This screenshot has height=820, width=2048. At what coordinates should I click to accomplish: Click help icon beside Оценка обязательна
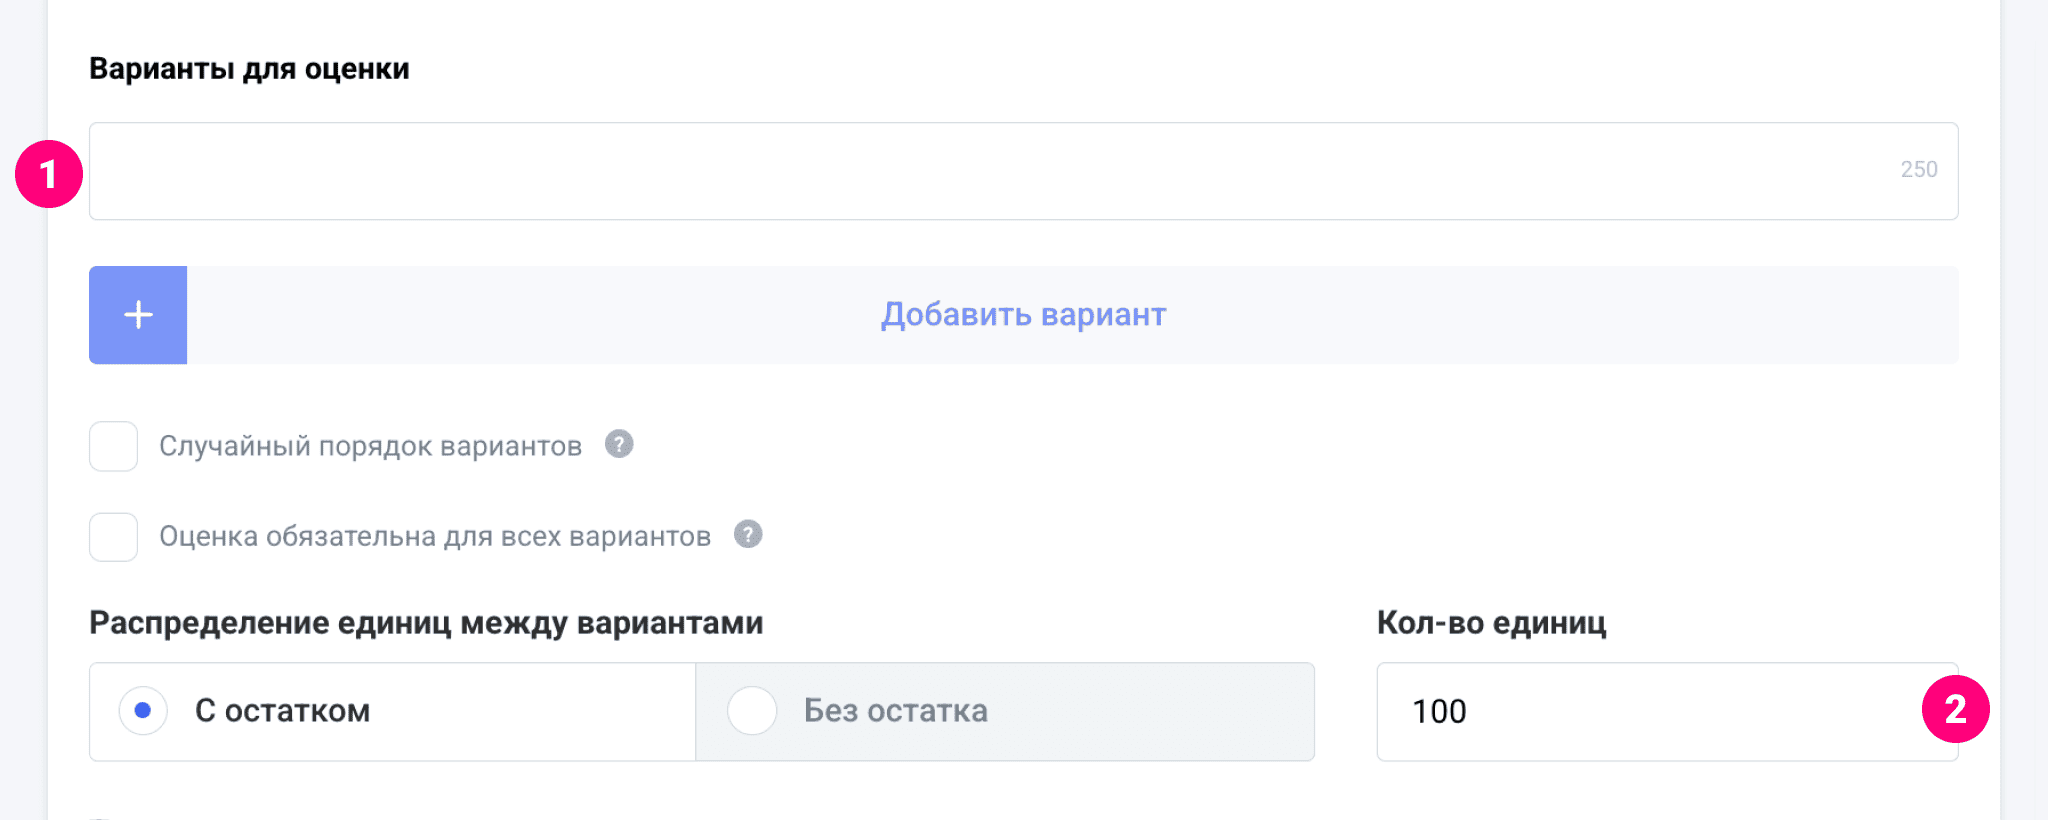coord(748,534)
